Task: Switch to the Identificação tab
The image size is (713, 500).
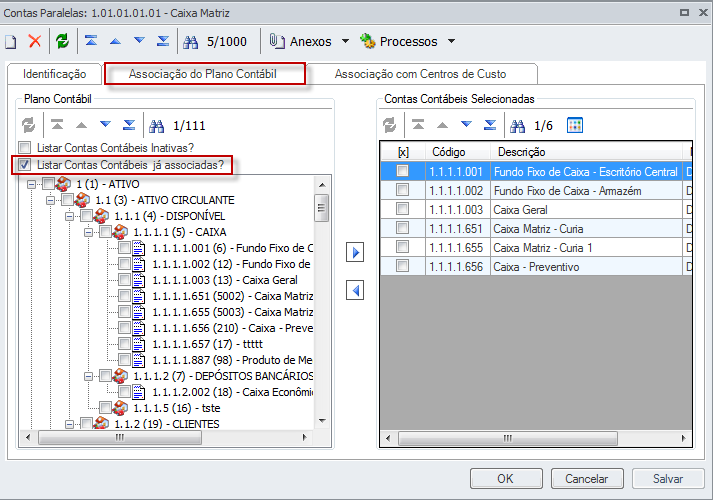Action: [55, 74]
